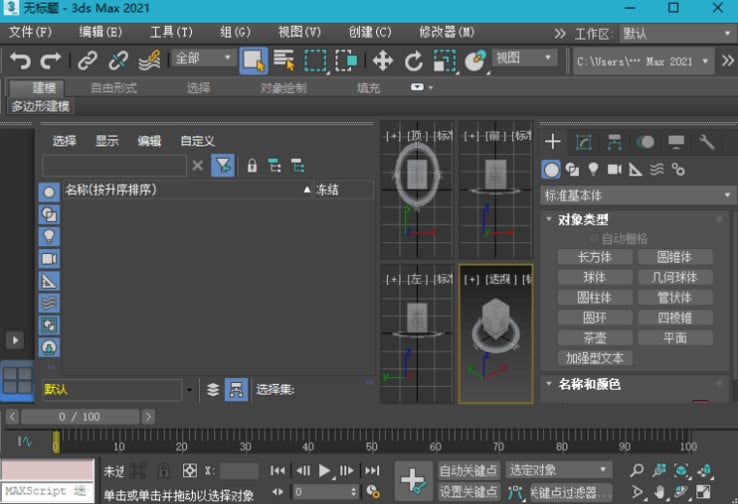
Task: Open the Utilities wrench panel tab
Action: (x=707, y=142)
